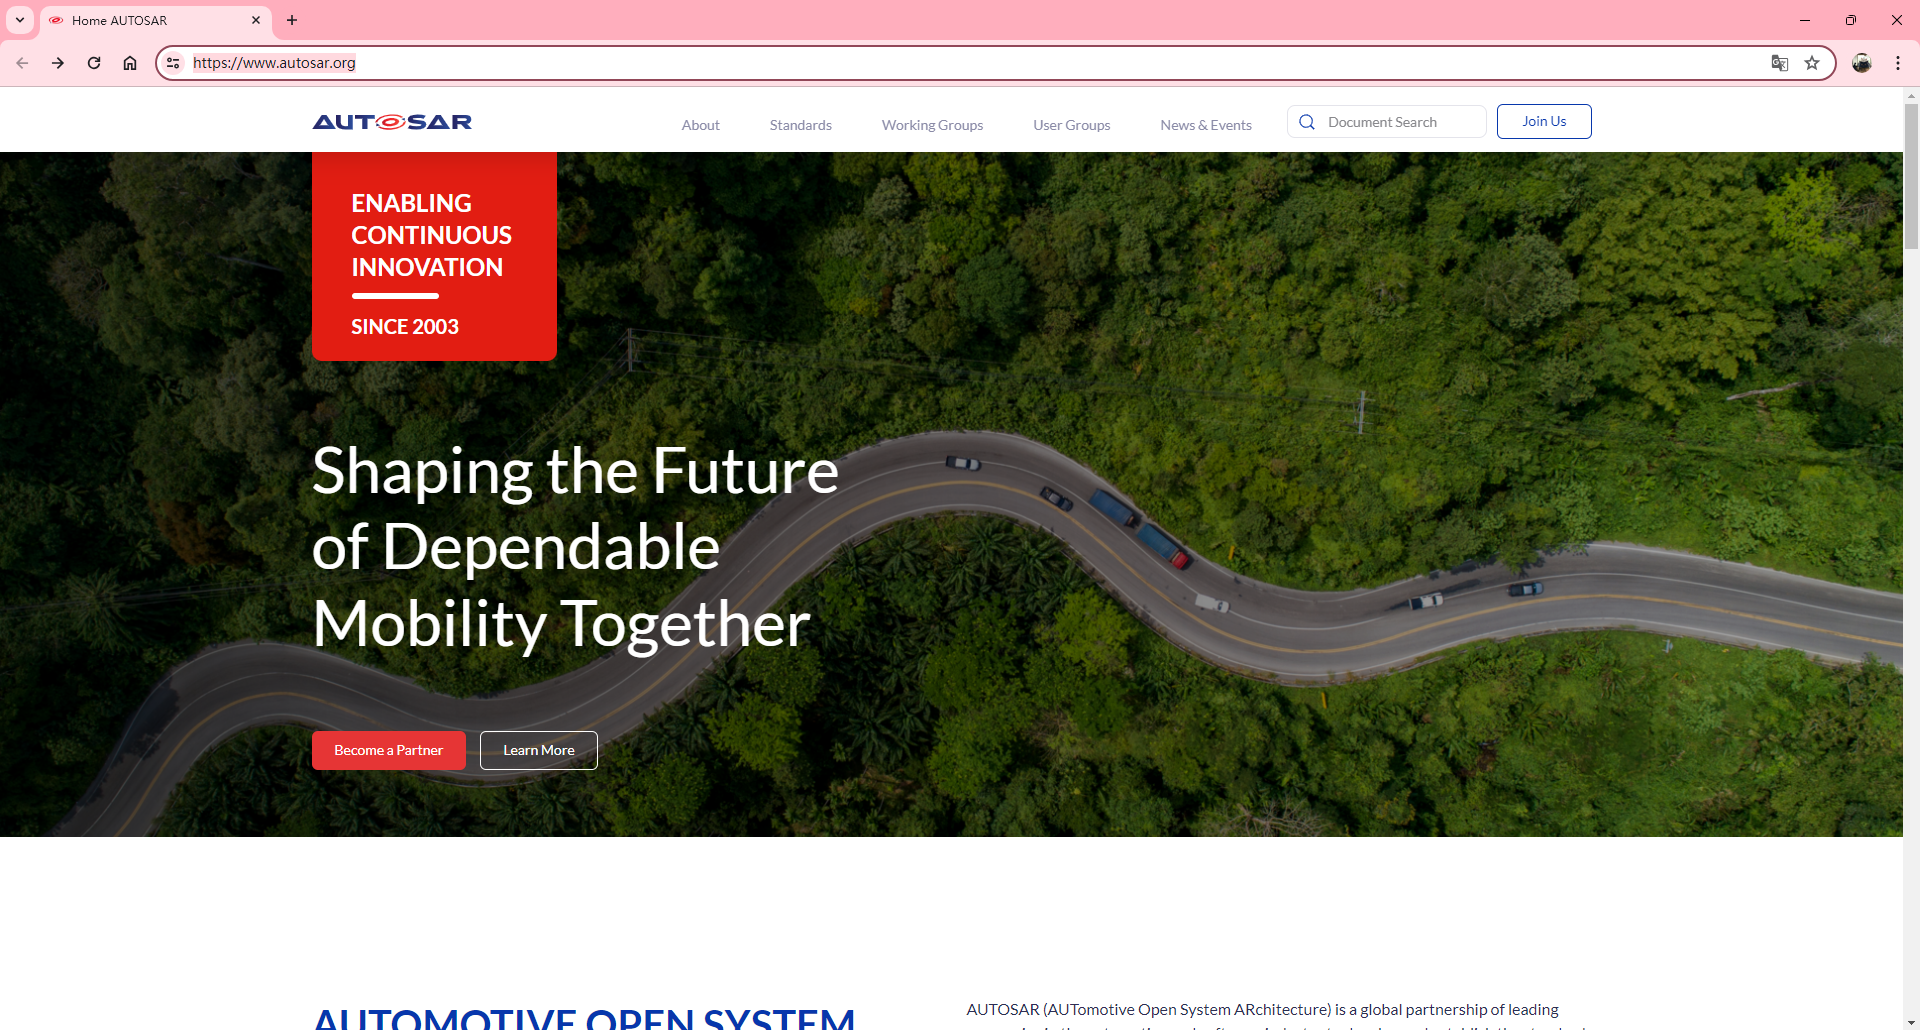Viewport: 1920px width, 1030px height.
Task: Click the AUTOSAR logo in header
Action: click(392, 122)
